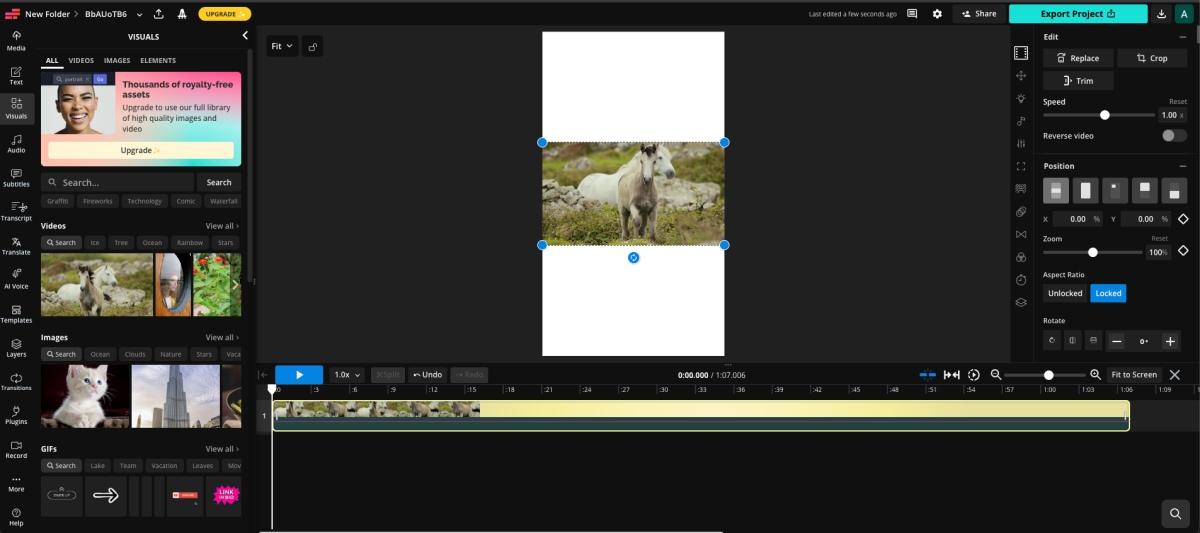Select the first position layout preset
The height and width of the screenshot is (533, 1200).
(x=1056, y=190)
